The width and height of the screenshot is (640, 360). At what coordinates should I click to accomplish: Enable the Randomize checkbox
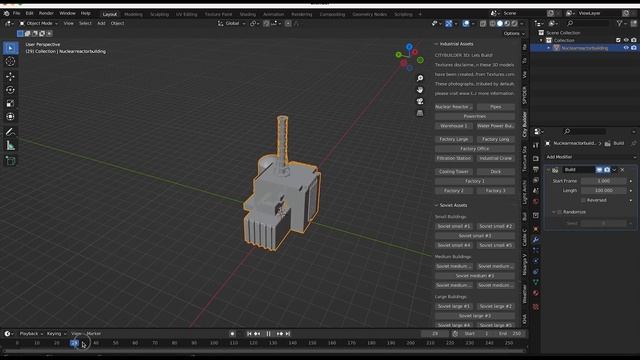[x=560, y=212]
